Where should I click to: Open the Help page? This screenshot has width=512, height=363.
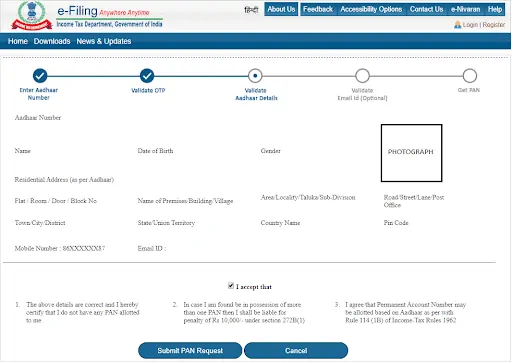pos(495,9)
